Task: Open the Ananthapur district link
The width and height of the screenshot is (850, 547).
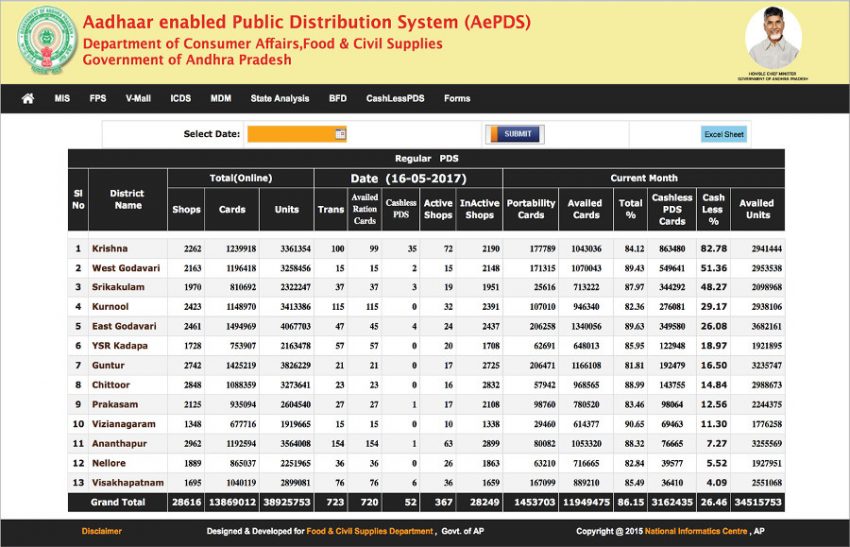Action: (x=119, y=443)
